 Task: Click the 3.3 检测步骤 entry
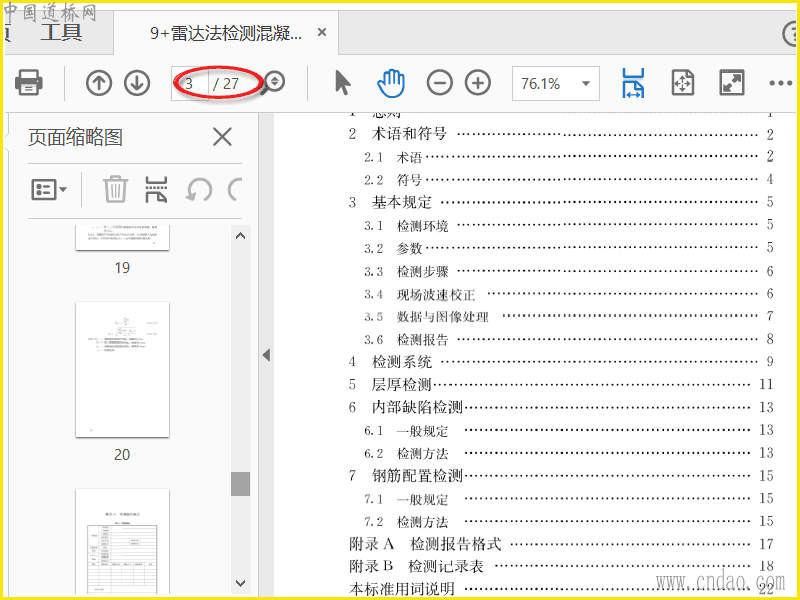click(569, 271)
